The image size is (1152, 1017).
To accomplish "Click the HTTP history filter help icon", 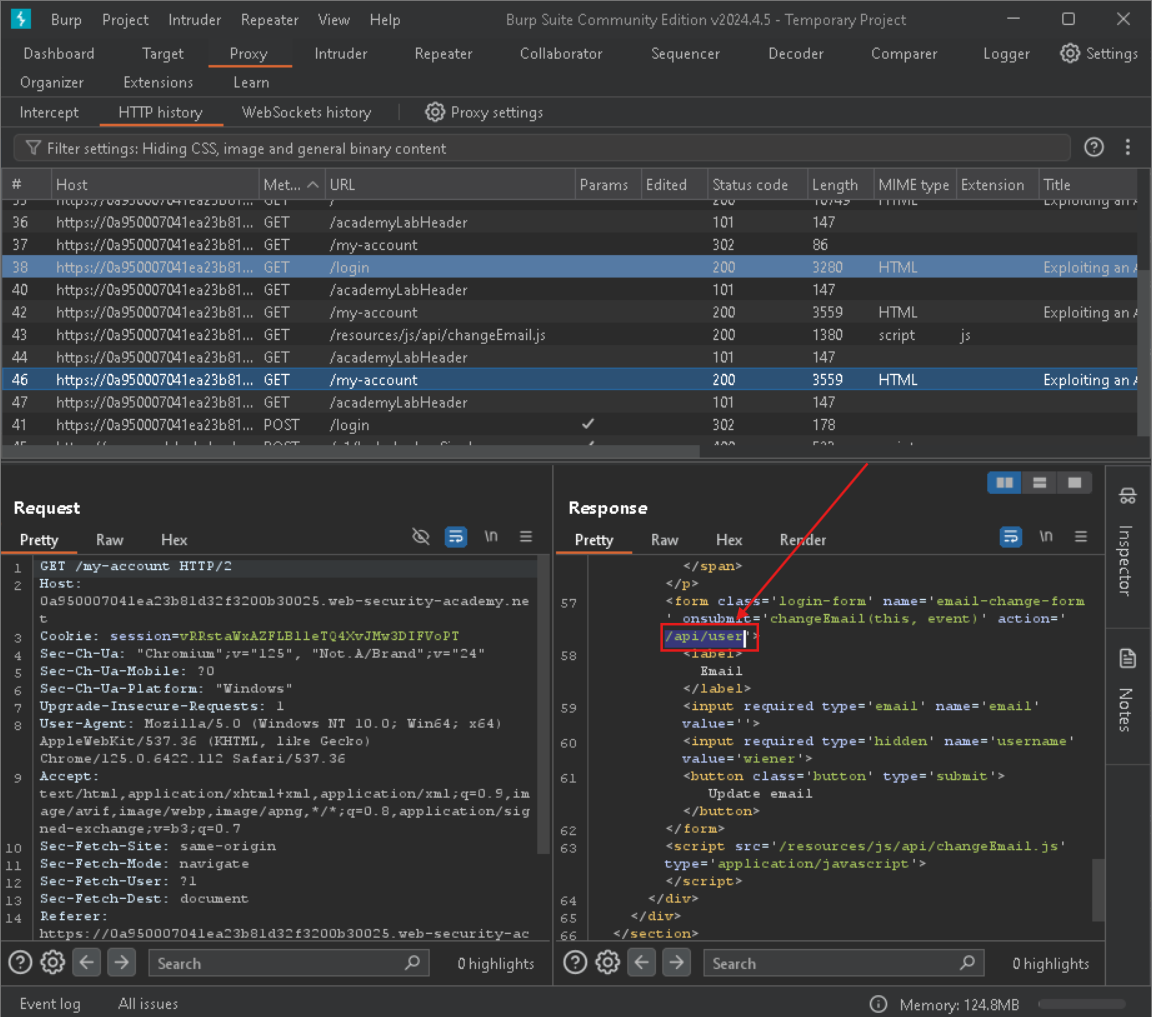I will tap(1094, 148).
